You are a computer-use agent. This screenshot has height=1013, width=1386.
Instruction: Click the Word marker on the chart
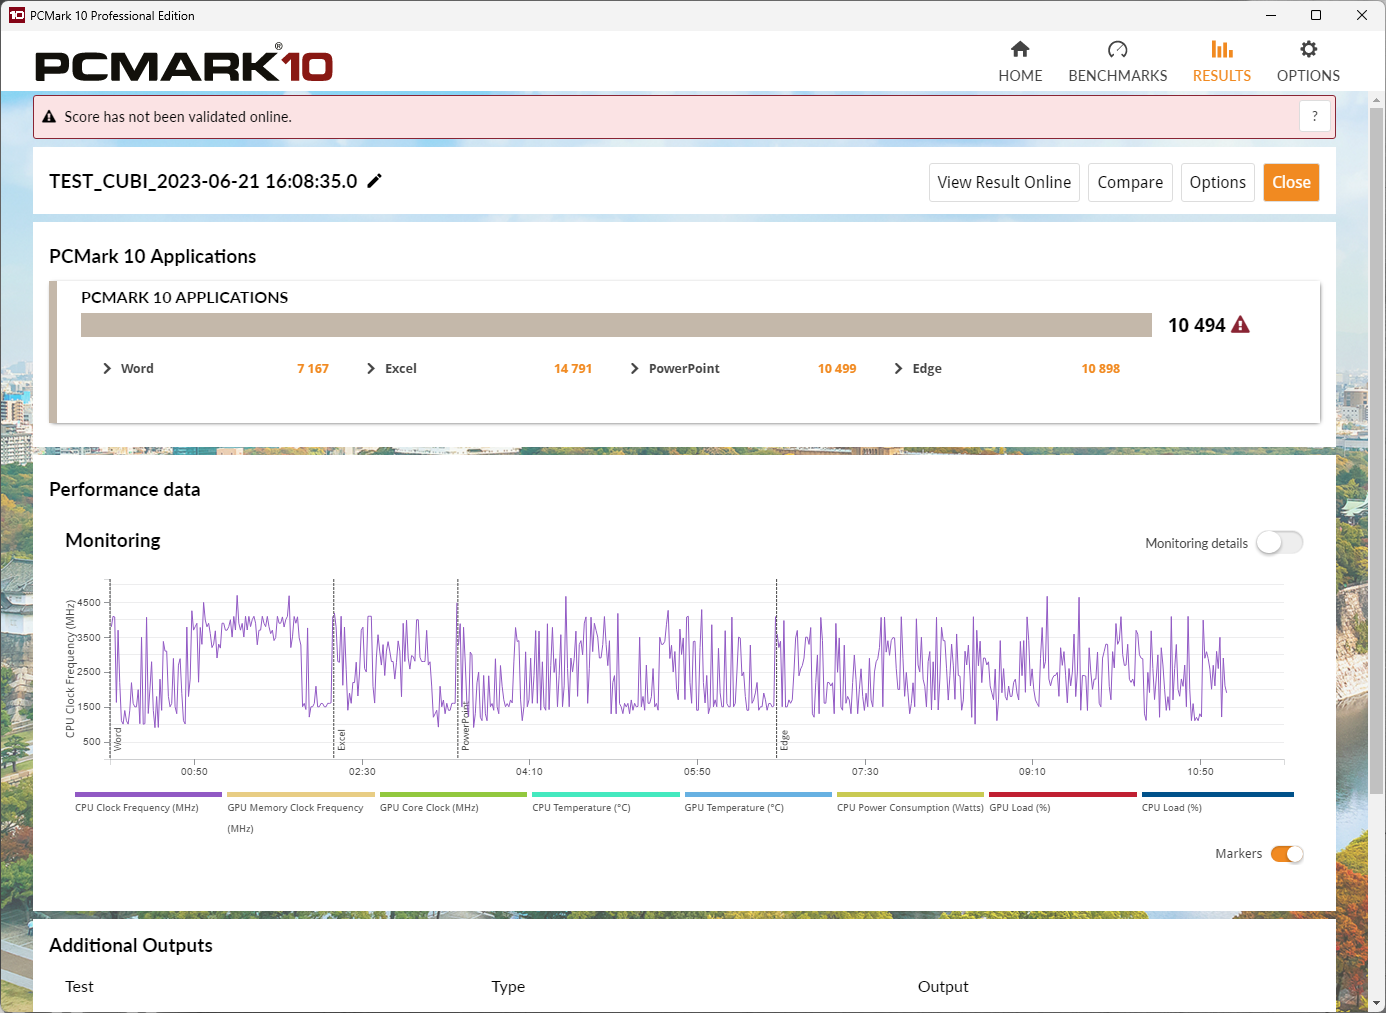118,739
